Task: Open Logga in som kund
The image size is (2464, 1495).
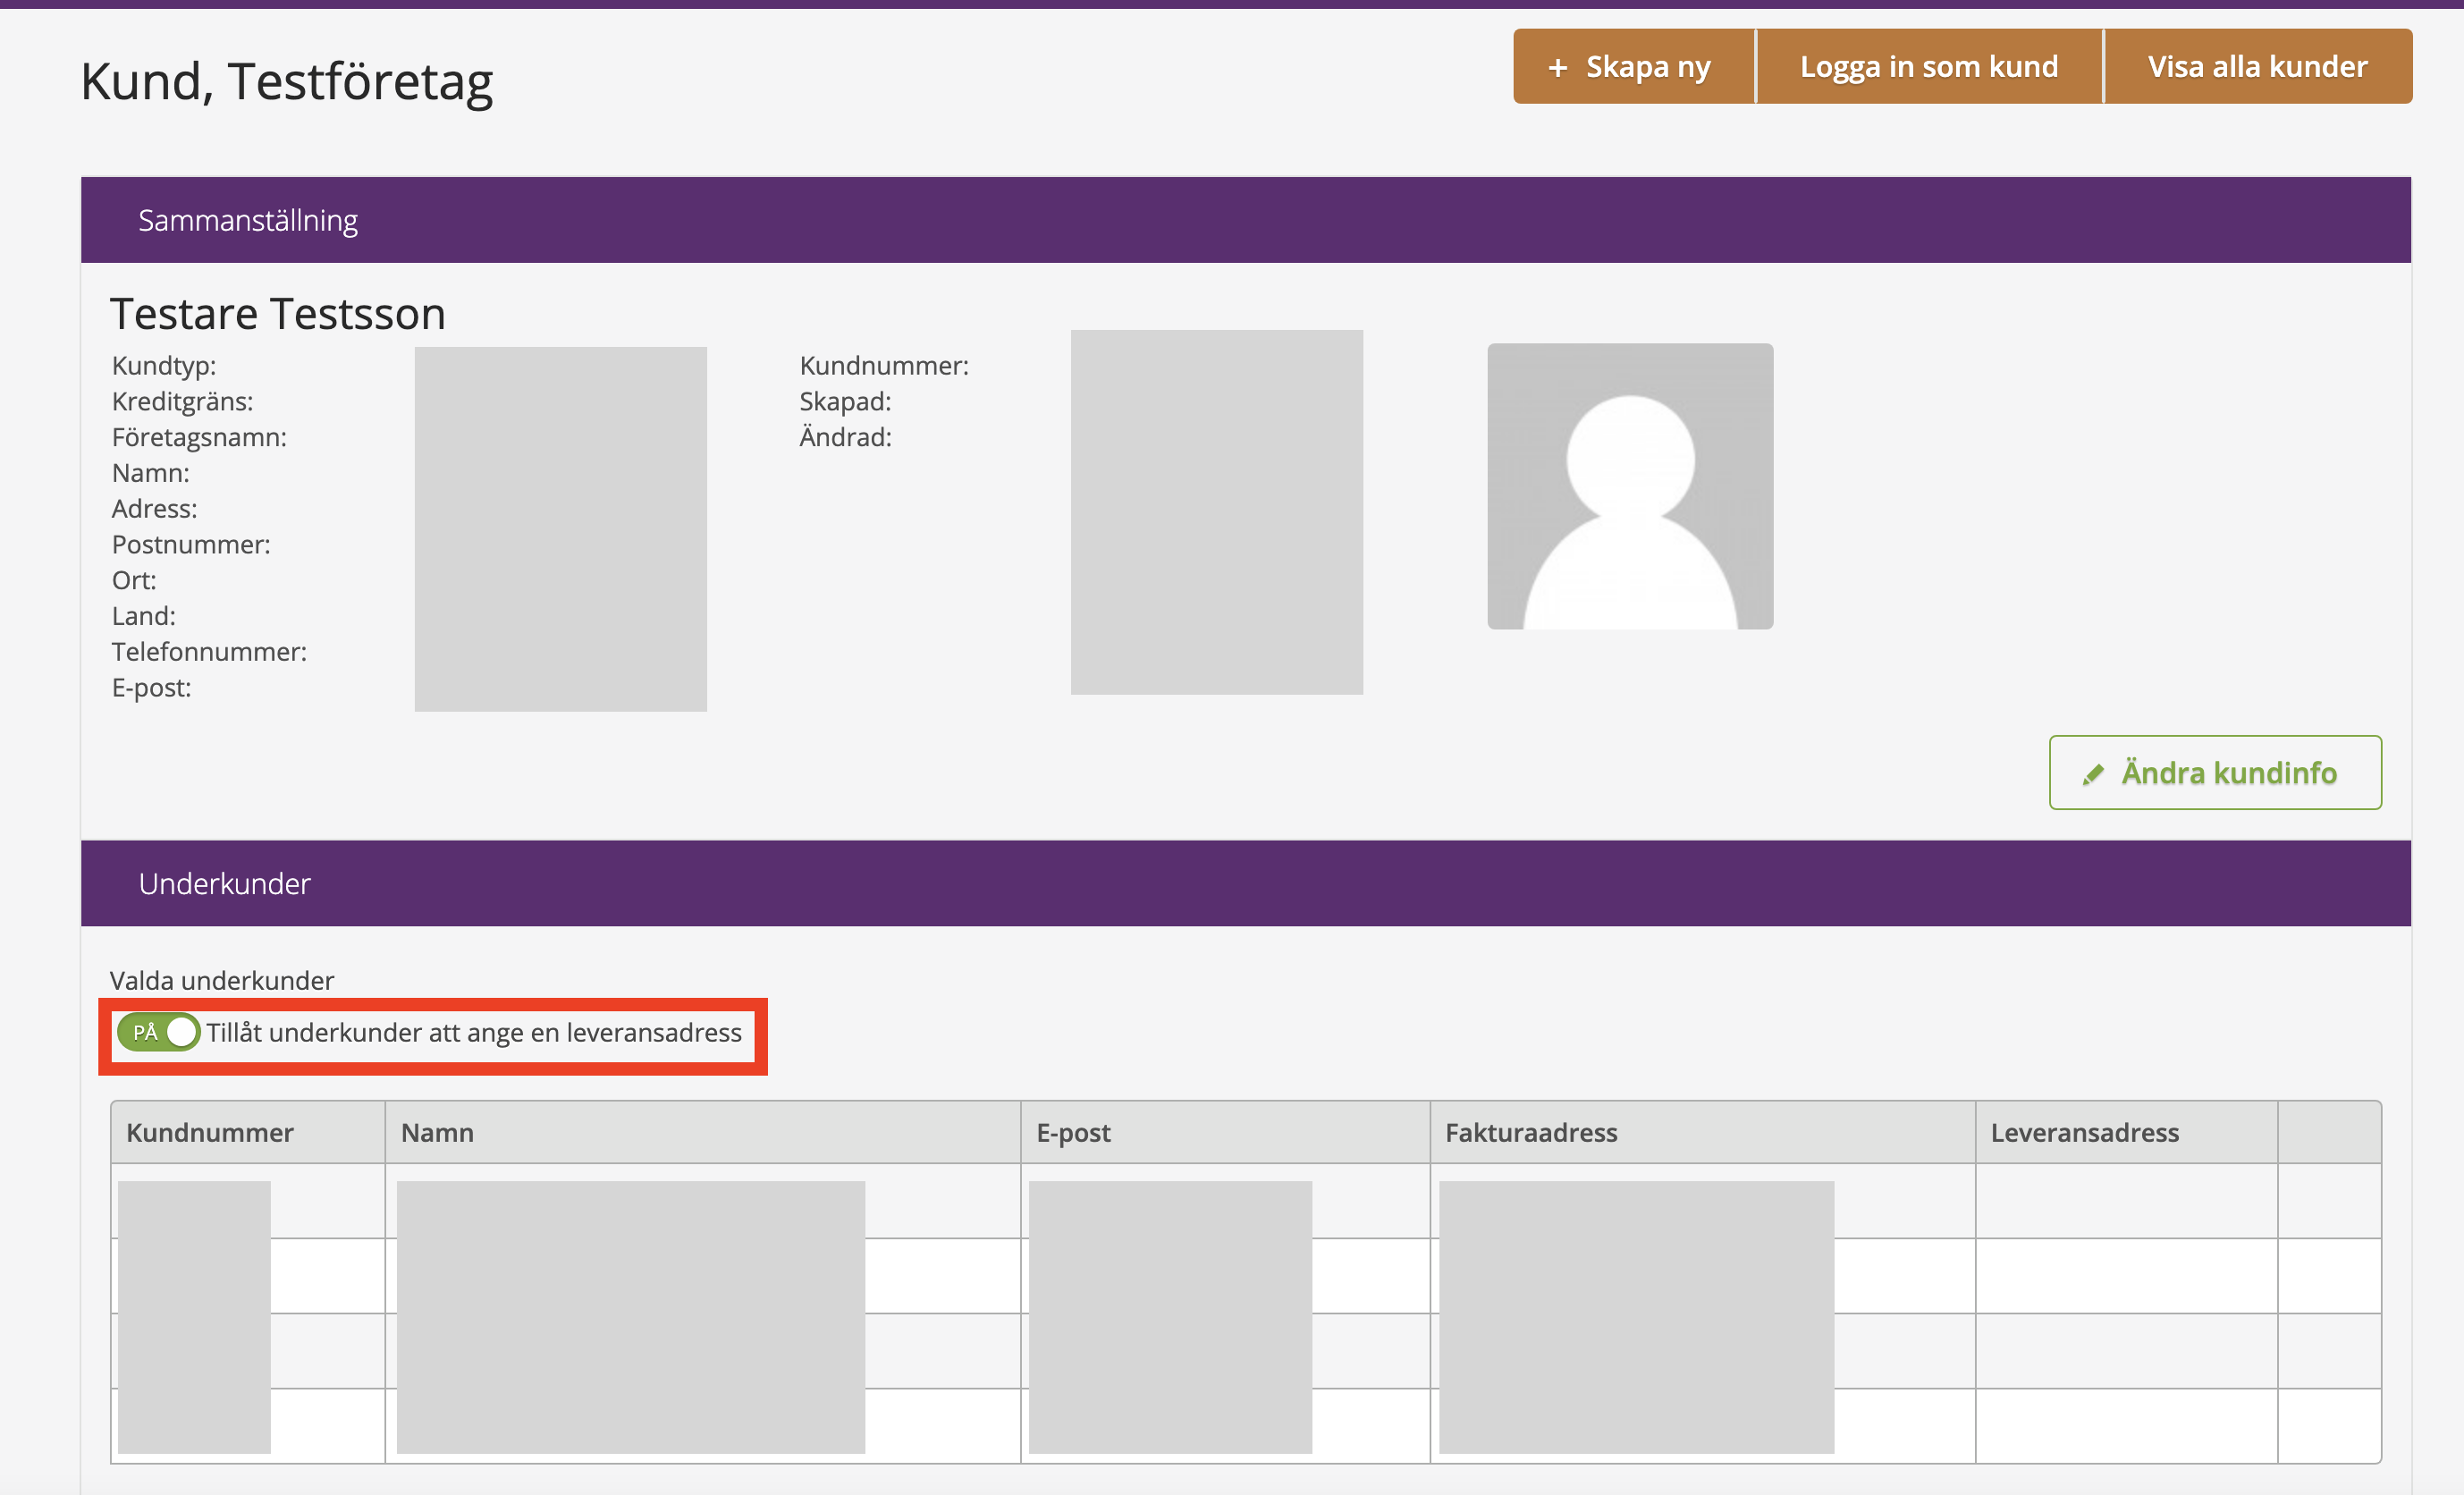Action: coord(1929,66)
